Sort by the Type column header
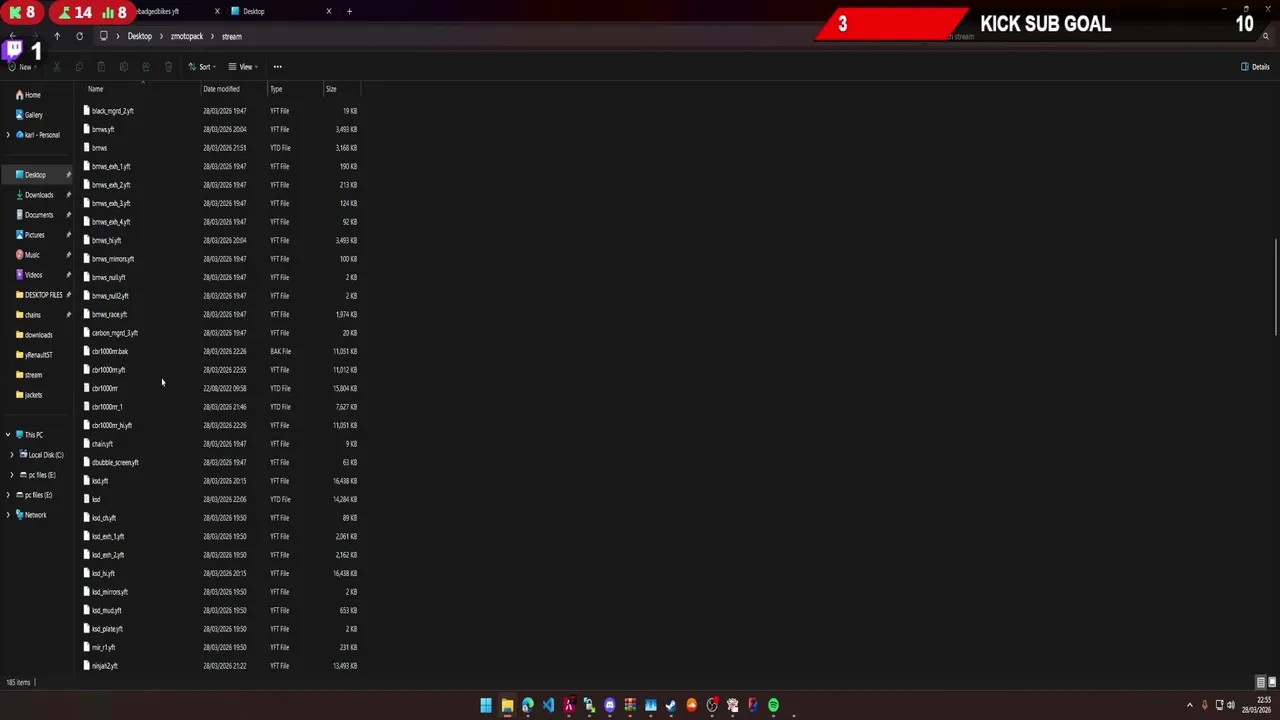Screen dimensions: 1280x720 tap(276, 89)
